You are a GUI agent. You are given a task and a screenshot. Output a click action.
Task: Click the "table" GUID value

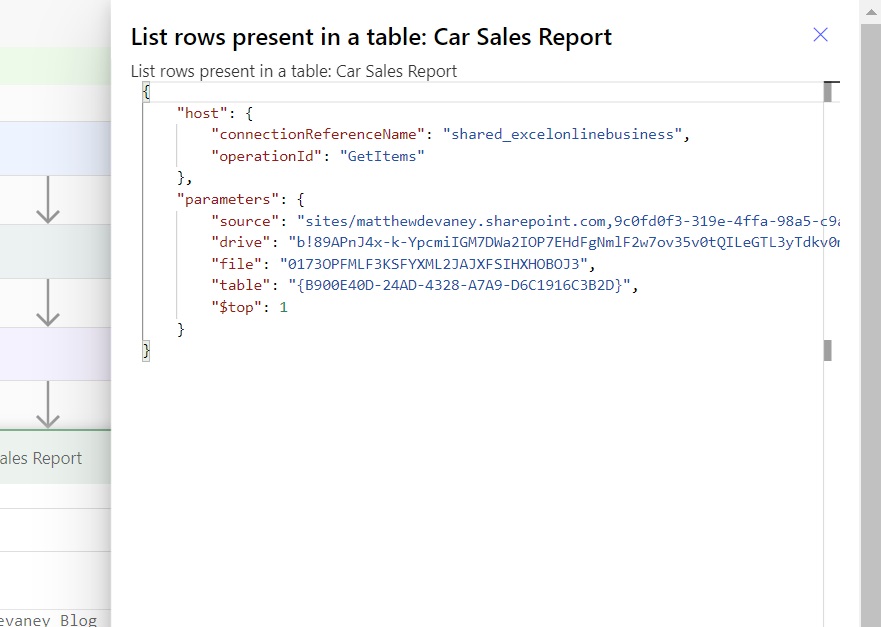point(459,285)
